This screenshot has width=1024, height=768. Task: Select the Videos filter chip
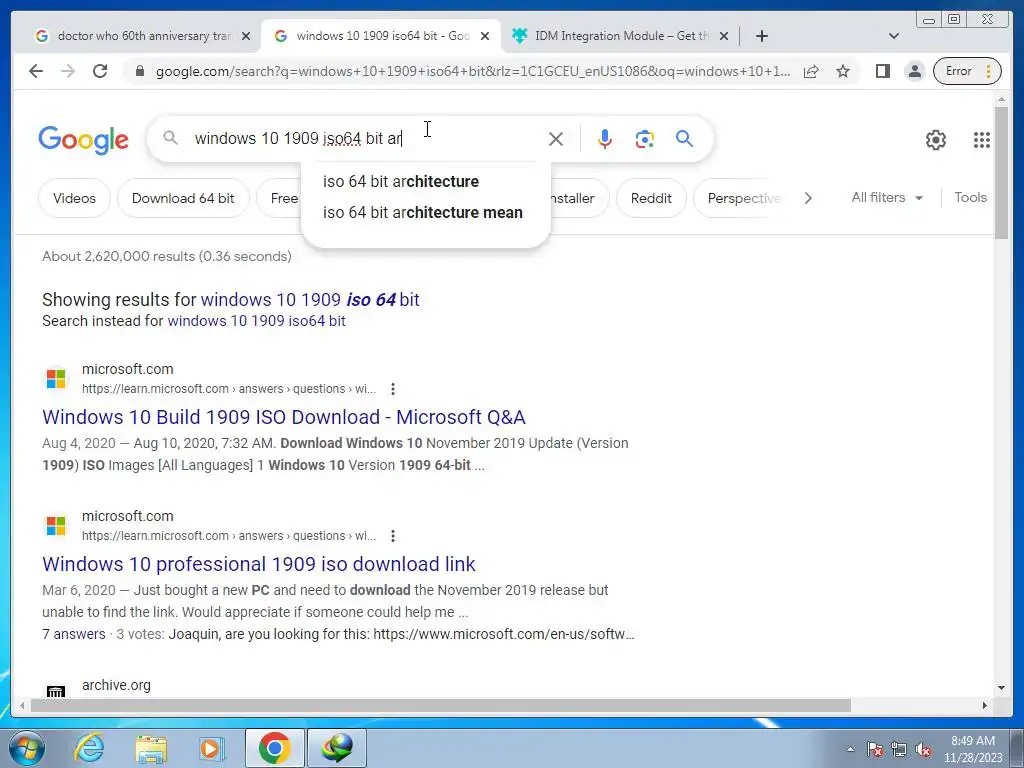tap(74, 198)
